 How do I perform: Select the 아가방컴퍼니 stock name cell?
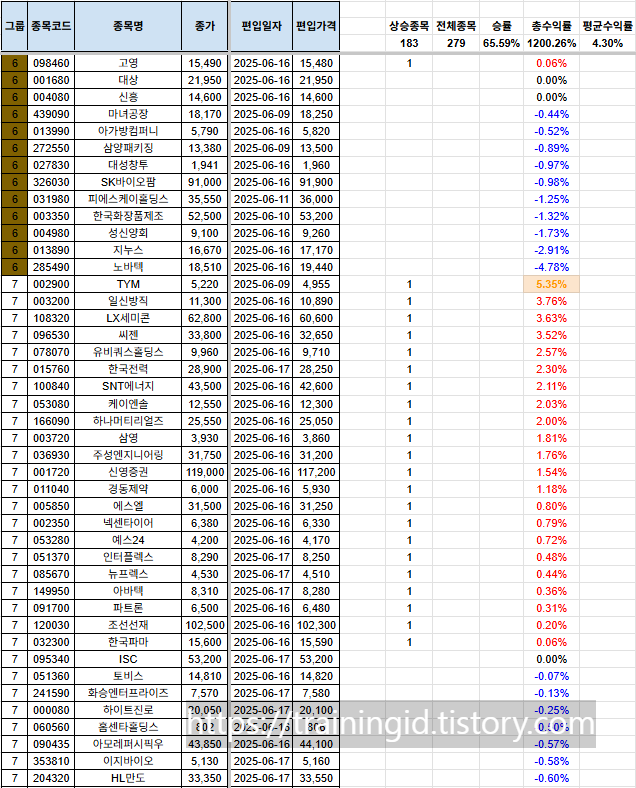tap(128, 131)
